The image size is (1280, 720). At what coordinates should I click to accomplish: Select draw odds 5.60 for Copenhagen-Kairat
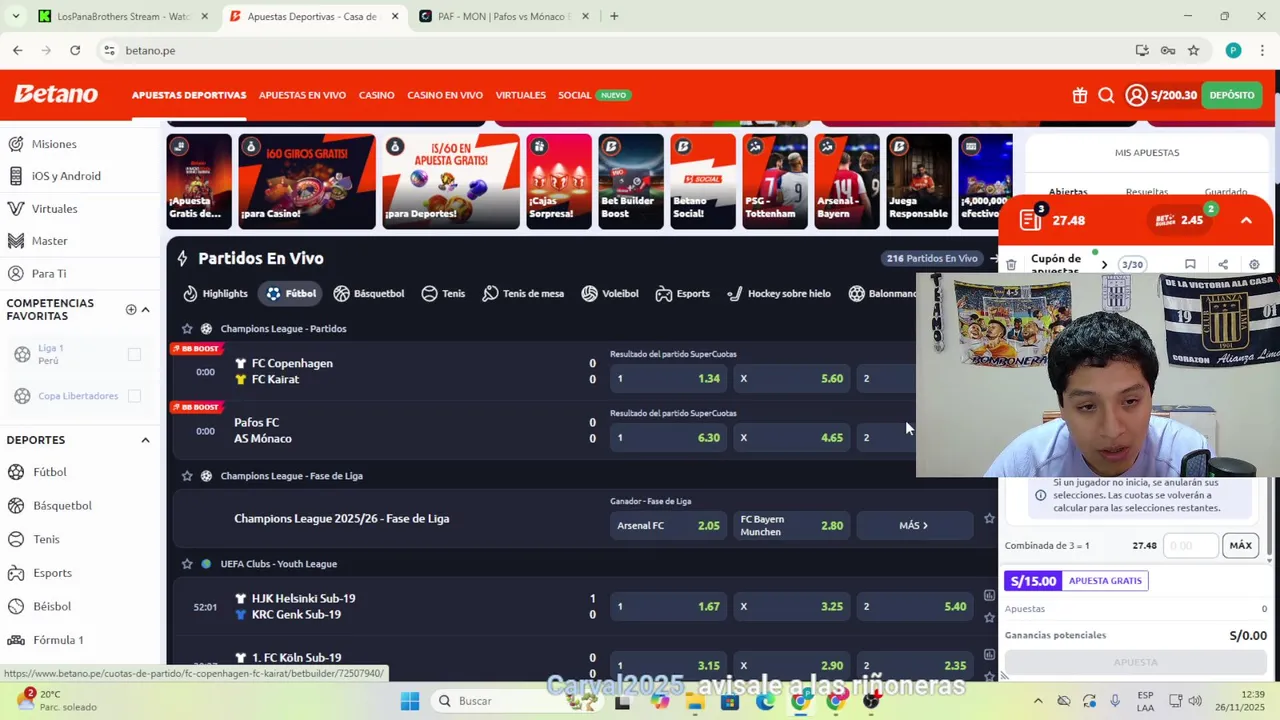point(791,379)
